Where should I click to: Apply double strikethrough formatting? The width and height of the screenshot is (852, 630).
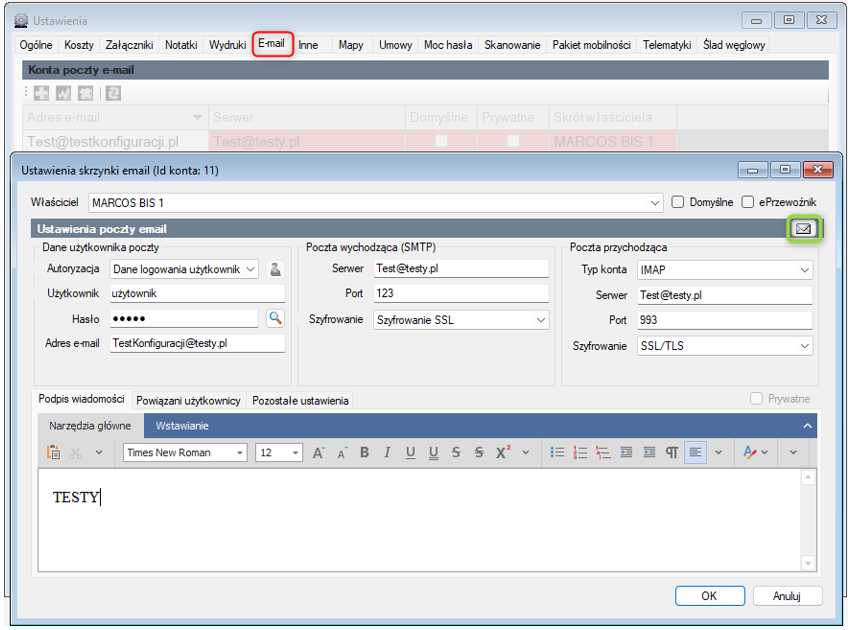pos(479,452)
